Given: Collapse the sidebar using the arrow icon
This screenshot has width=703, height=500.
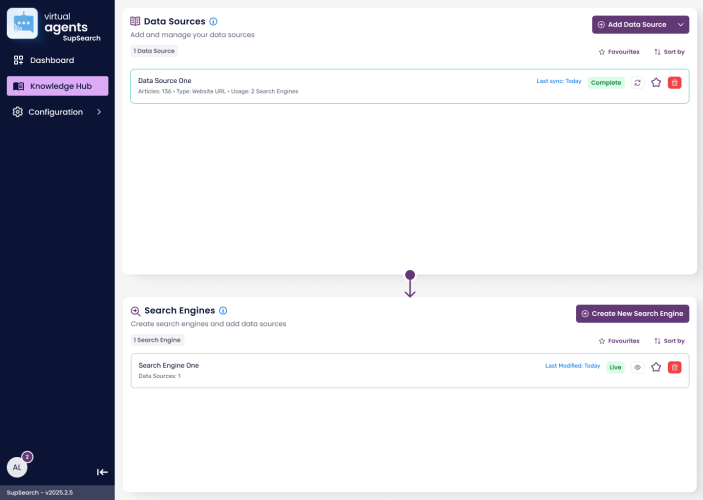Looking at the screenshot, I should pyautogui.click(x=102, y=472).
